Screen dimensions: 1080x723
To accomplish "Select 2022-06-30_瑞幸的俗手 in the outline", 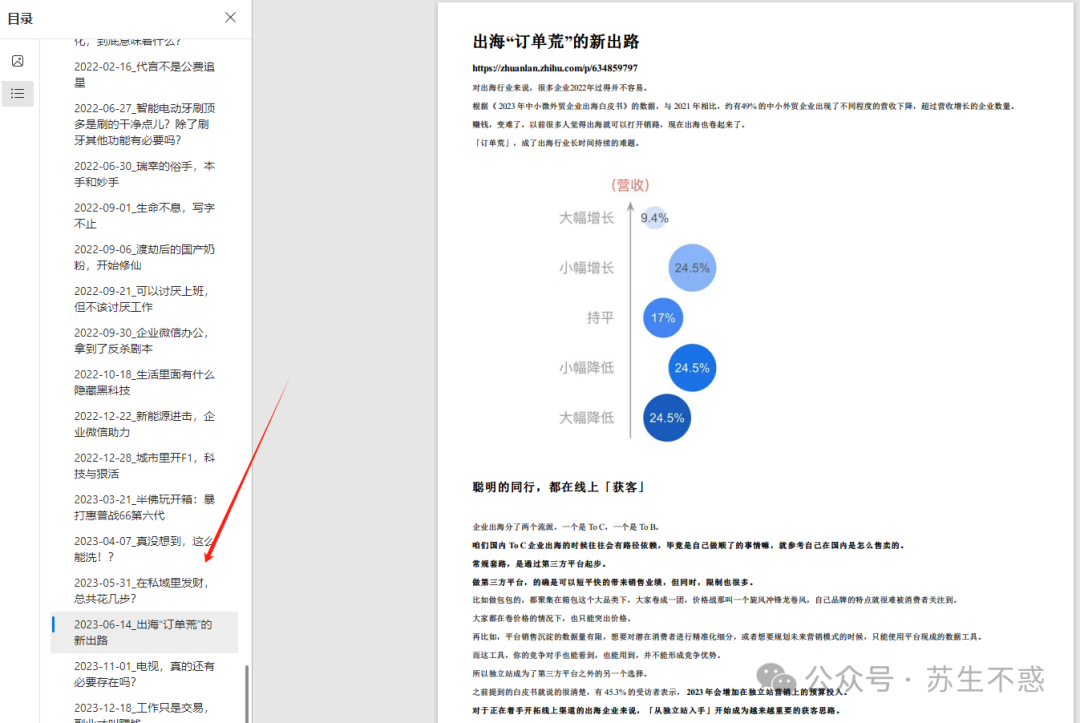I will click(143, 173).
